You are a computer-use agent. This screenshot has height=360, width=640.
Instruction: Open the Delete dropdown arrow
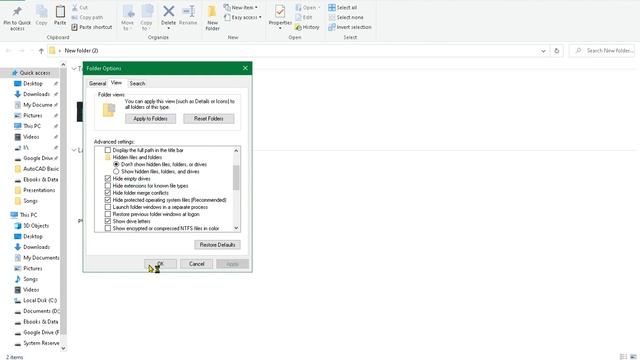click(169, 29)
